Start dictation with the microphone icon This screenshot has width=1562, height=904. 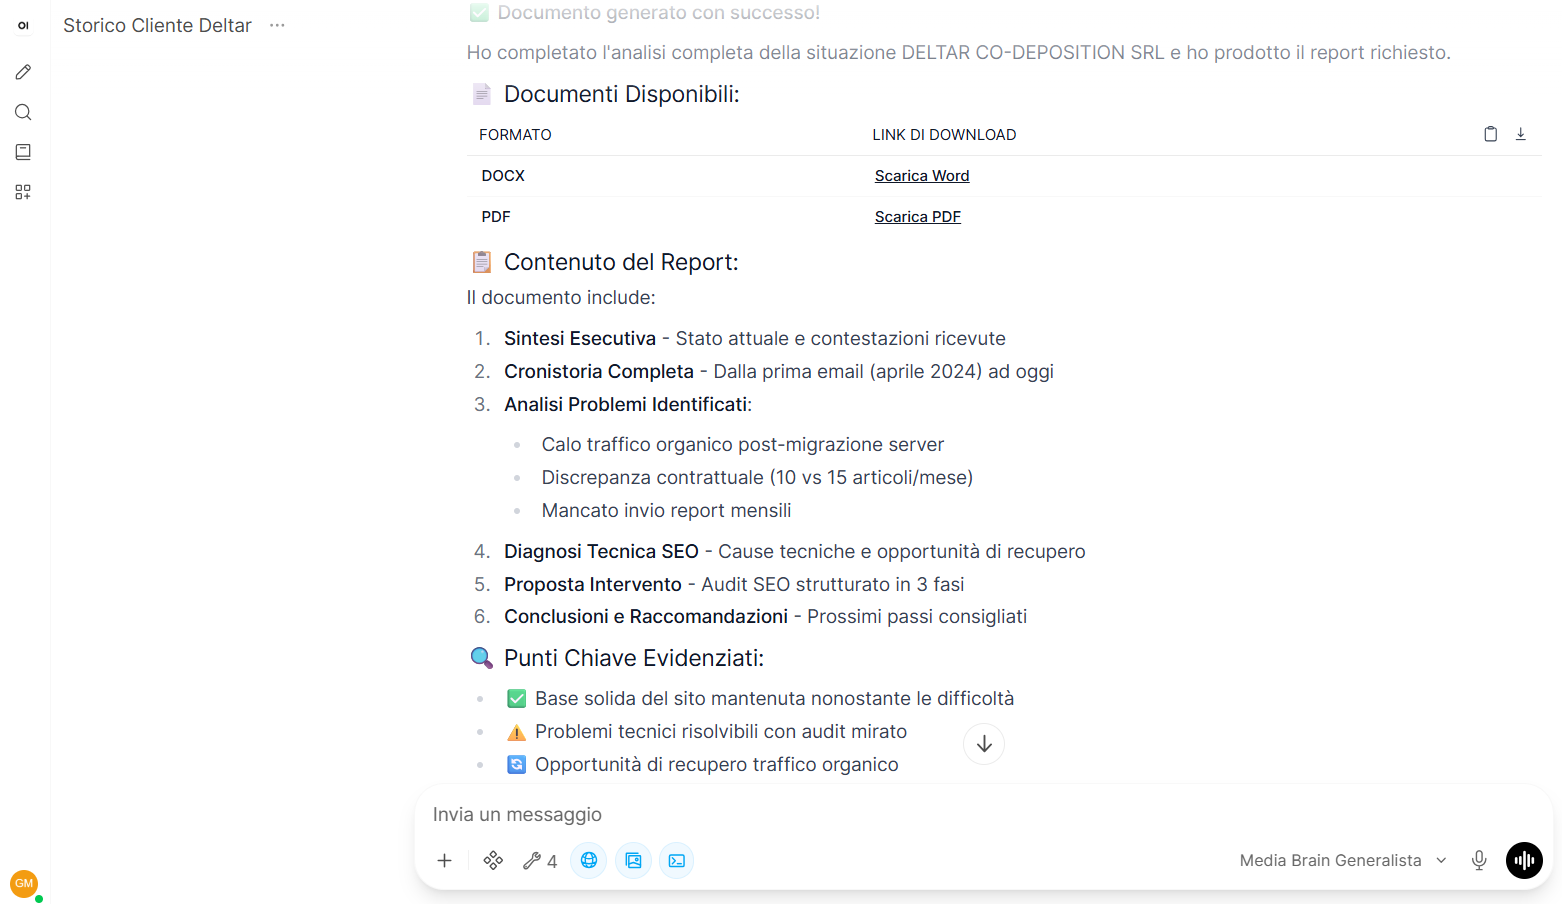tap(1479, 860)
